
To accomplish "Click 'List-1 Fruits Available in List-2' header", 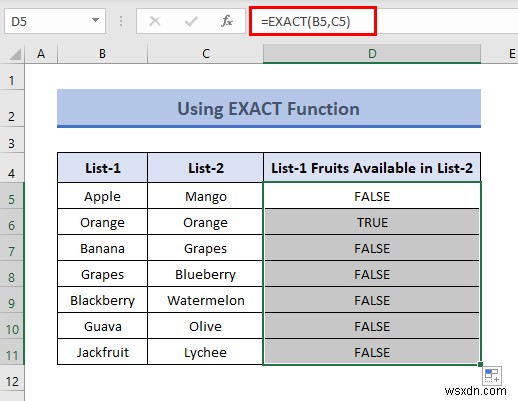I will 372,168.
